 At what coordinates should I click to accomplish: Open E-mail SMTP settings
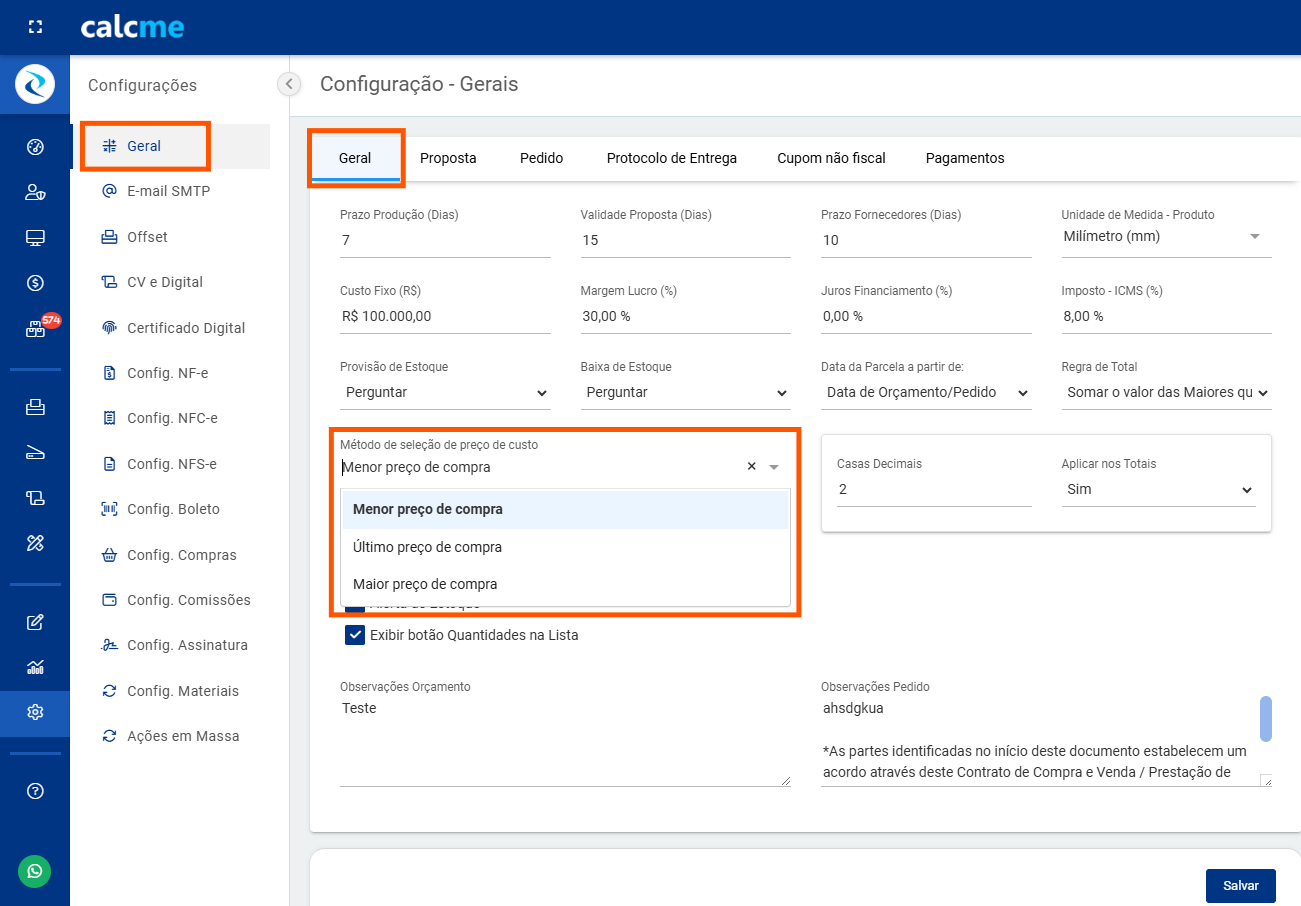point(168,191)
